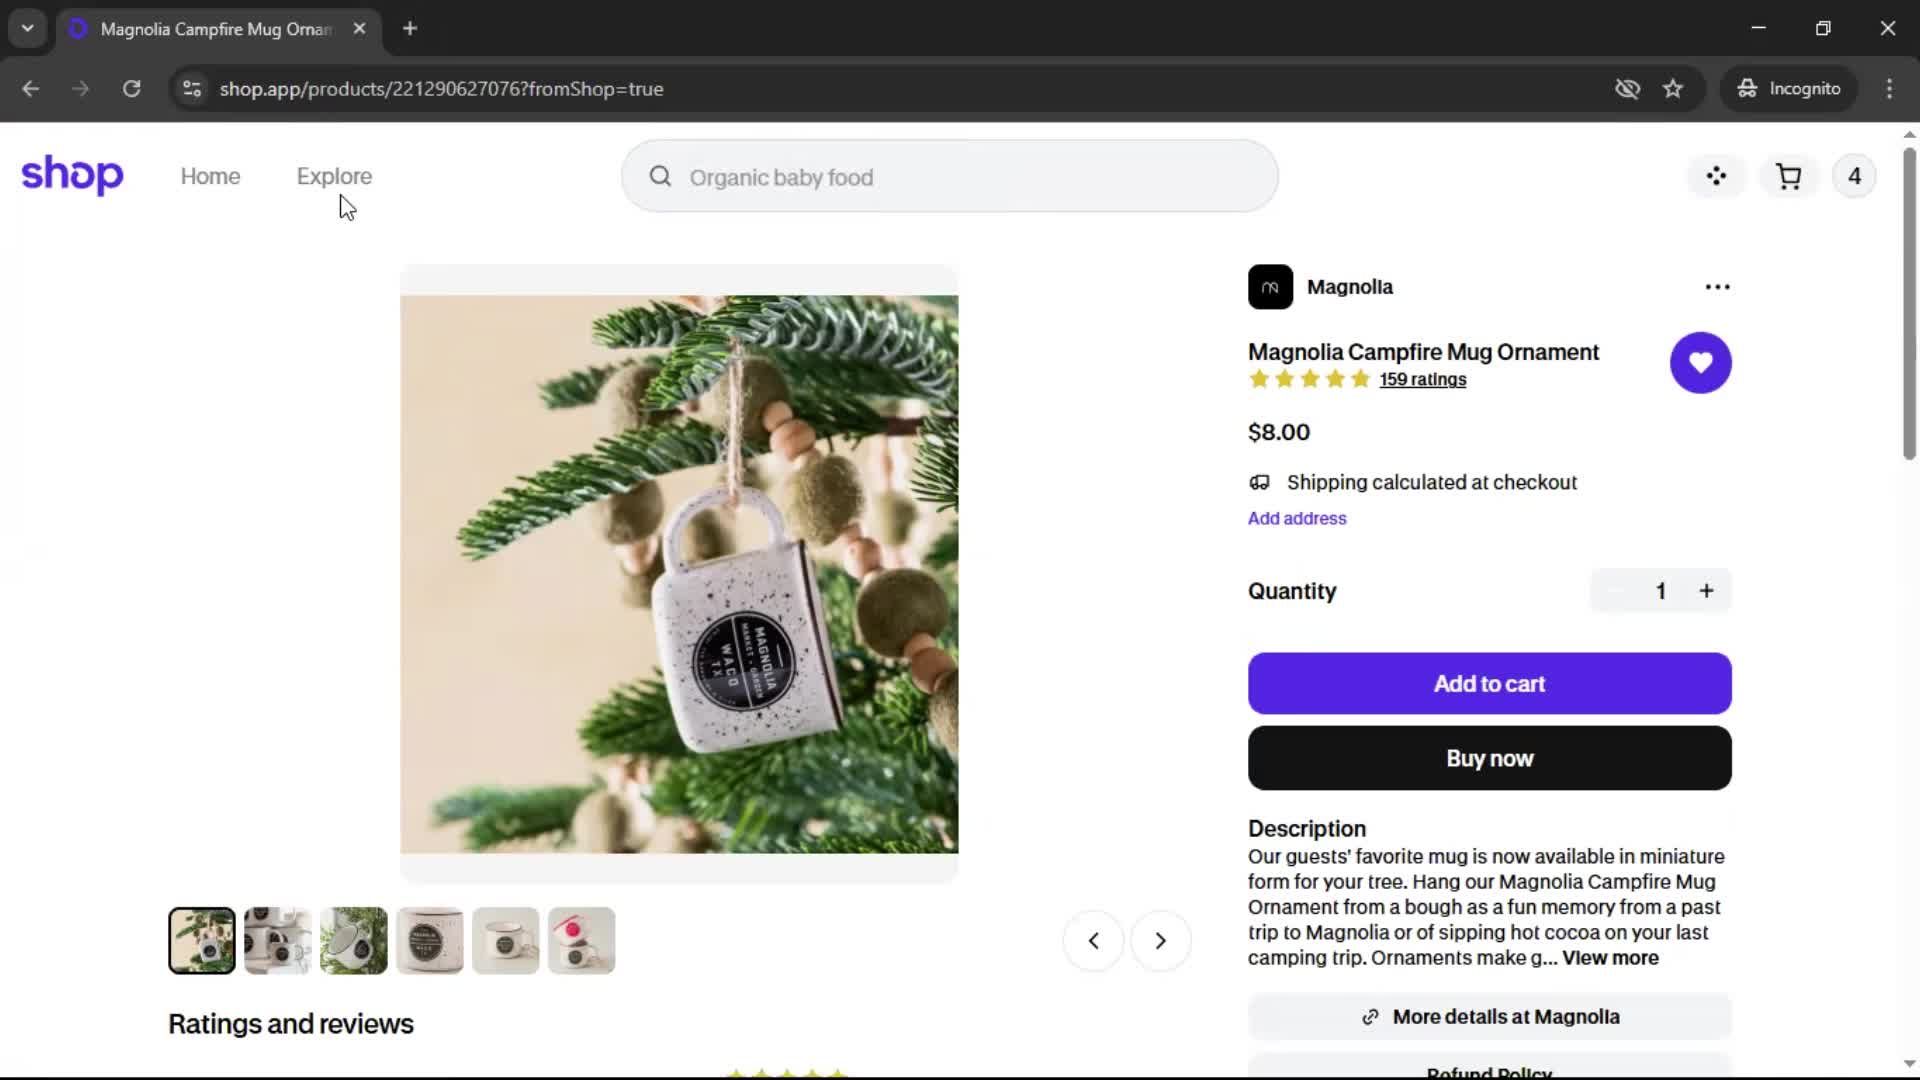Viewport: 1920px width, 1080px height.
Task: Toggle the heart favorite button
Action: tap(1700, 362)
